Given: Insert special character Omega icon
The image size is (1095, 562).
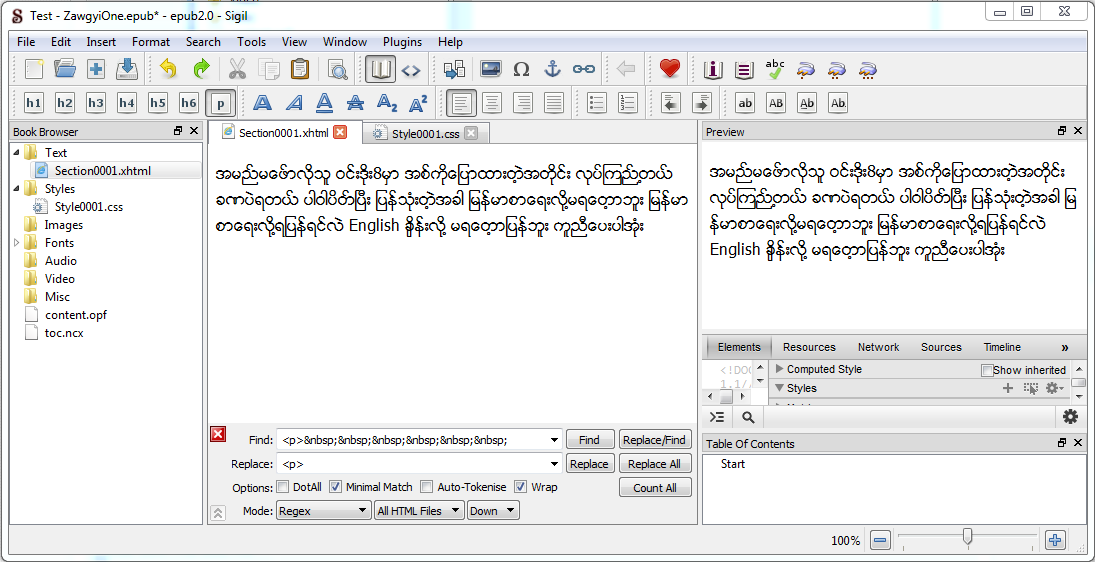Looking at the screenshot, I should click(x=521, y=69).
